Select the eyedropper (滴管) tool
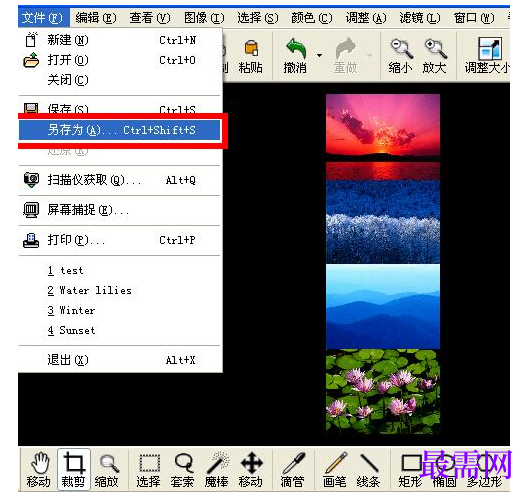This screenshot has width=531, height=496. tap(292, 470)
